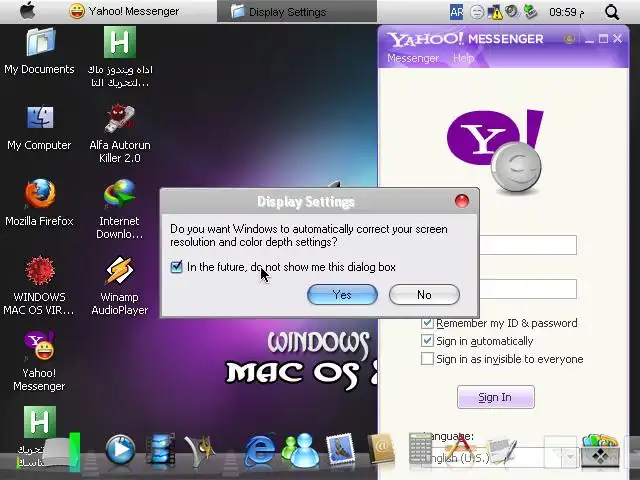Viewport: 640px width, 480px height.
Task: Open the Spotlight magnifier search icon
Action: [612, 12]
